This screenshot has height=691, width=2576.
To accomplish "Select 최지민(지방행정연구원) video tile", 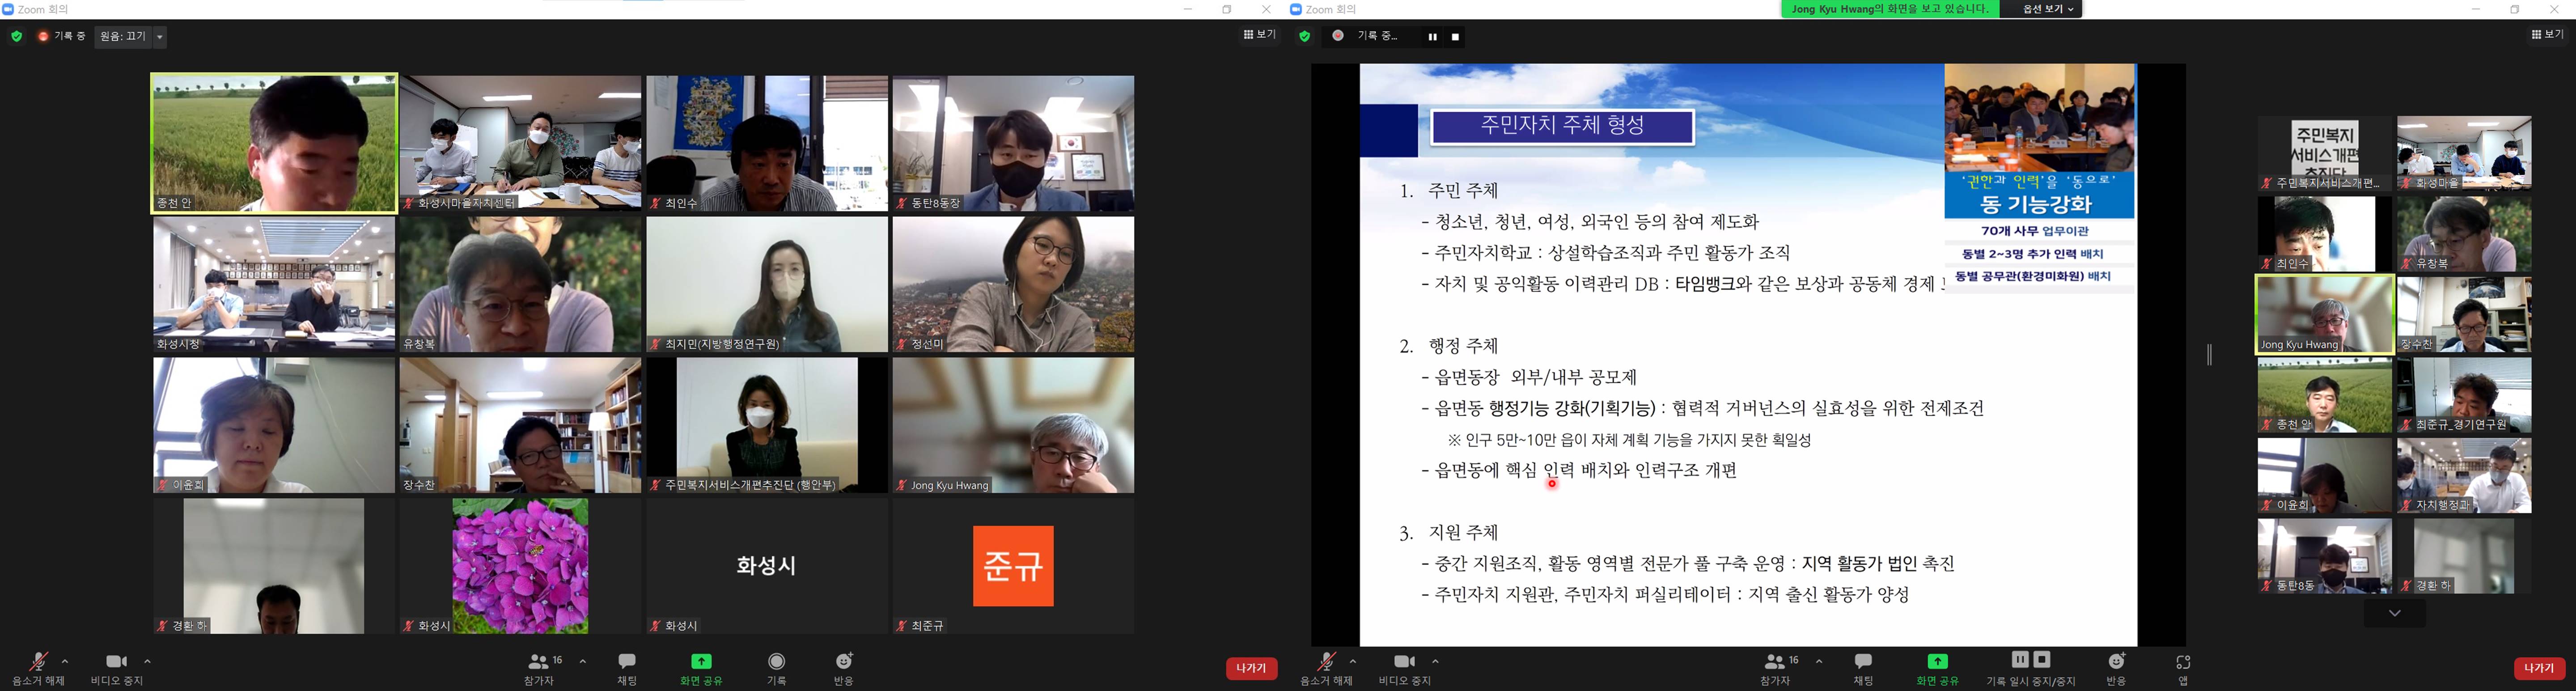I will [x=767, y=285].
